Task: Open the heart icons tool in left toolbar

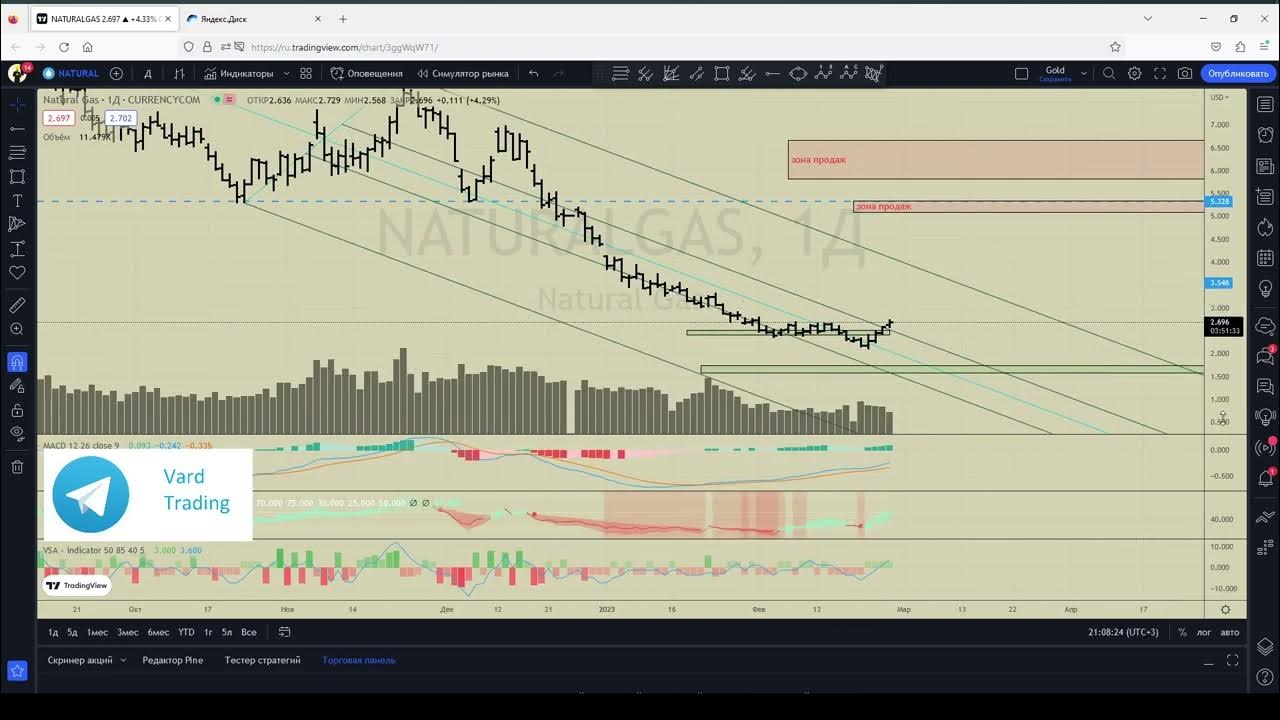Action: point(17,273)
